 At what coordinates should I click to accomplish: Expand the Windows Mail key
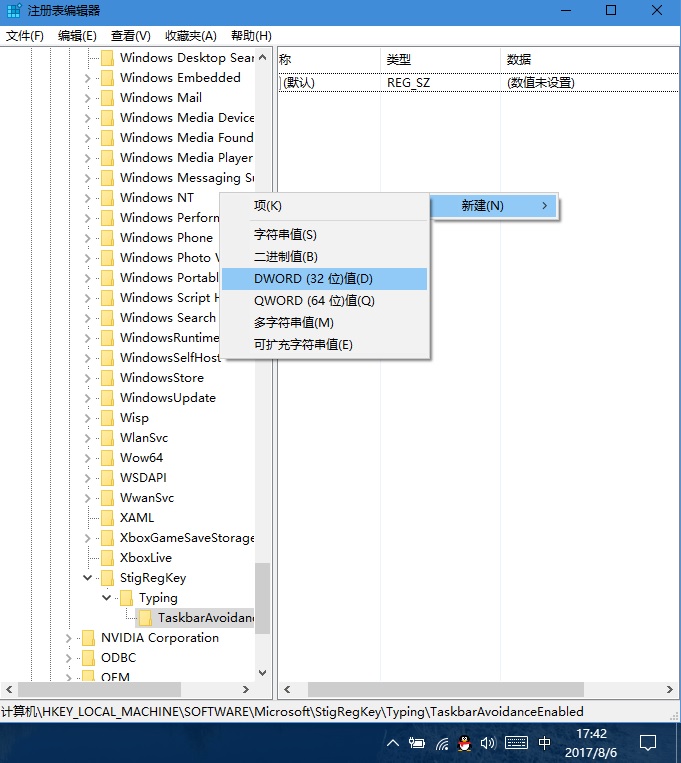point(87,98)
